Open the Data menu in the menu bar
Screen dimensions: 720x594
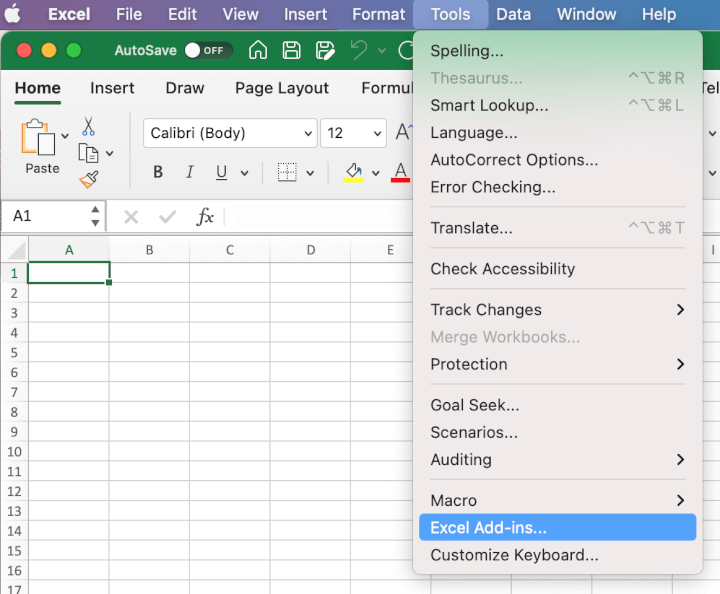(x=513, y=14)
